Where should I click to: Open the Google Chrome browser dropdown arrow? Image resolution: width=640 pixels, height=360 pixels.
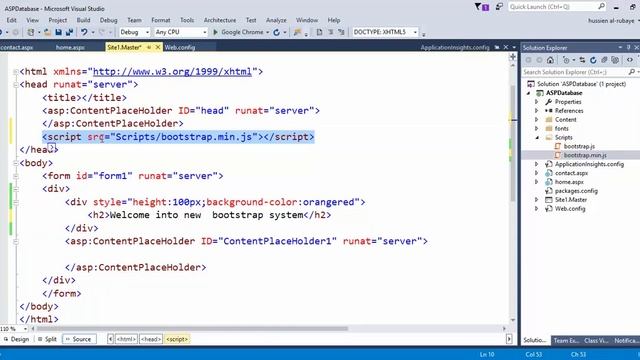(x=267, y=32)
